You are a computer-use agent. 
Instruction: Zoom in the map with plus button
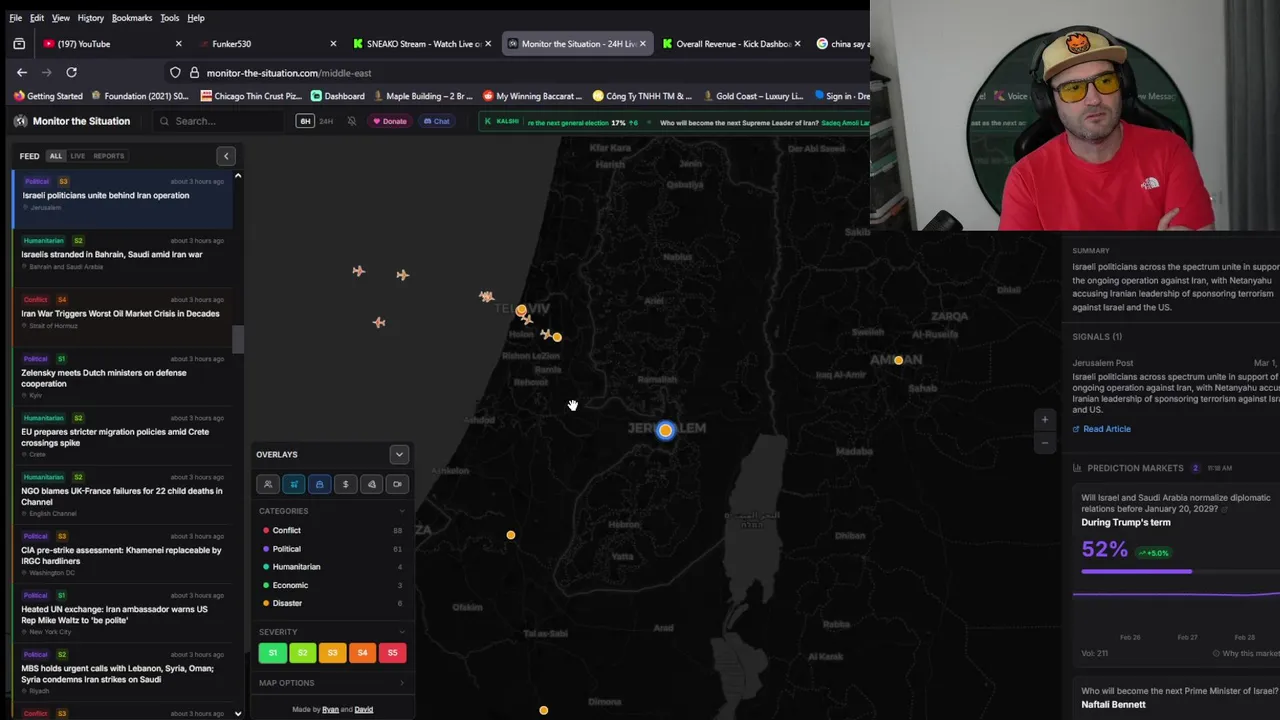(x=1045, y=420)
